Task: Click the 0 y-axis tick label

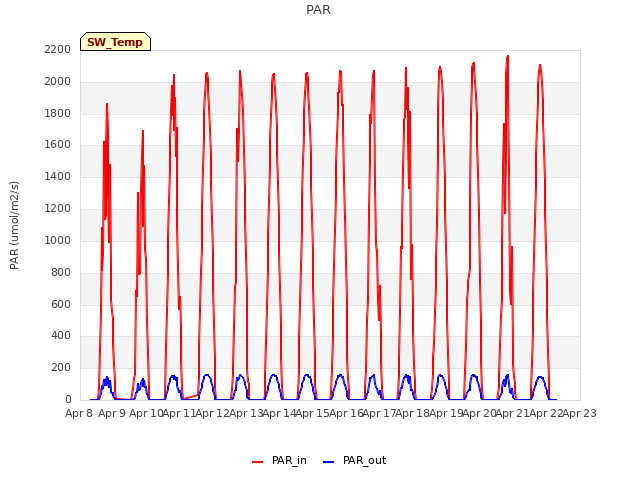Action: click(68, 399)
